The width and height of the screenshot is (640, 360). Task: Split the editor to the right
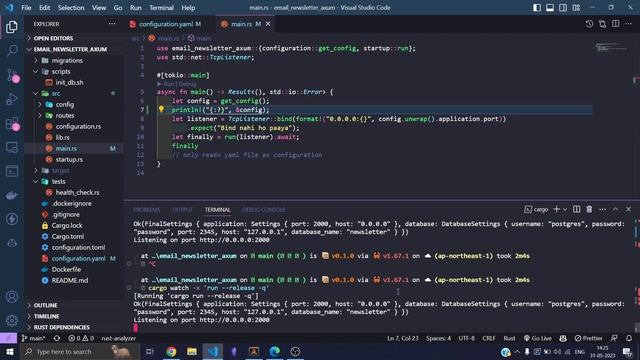pyautogui.click(x=616, y=24)
